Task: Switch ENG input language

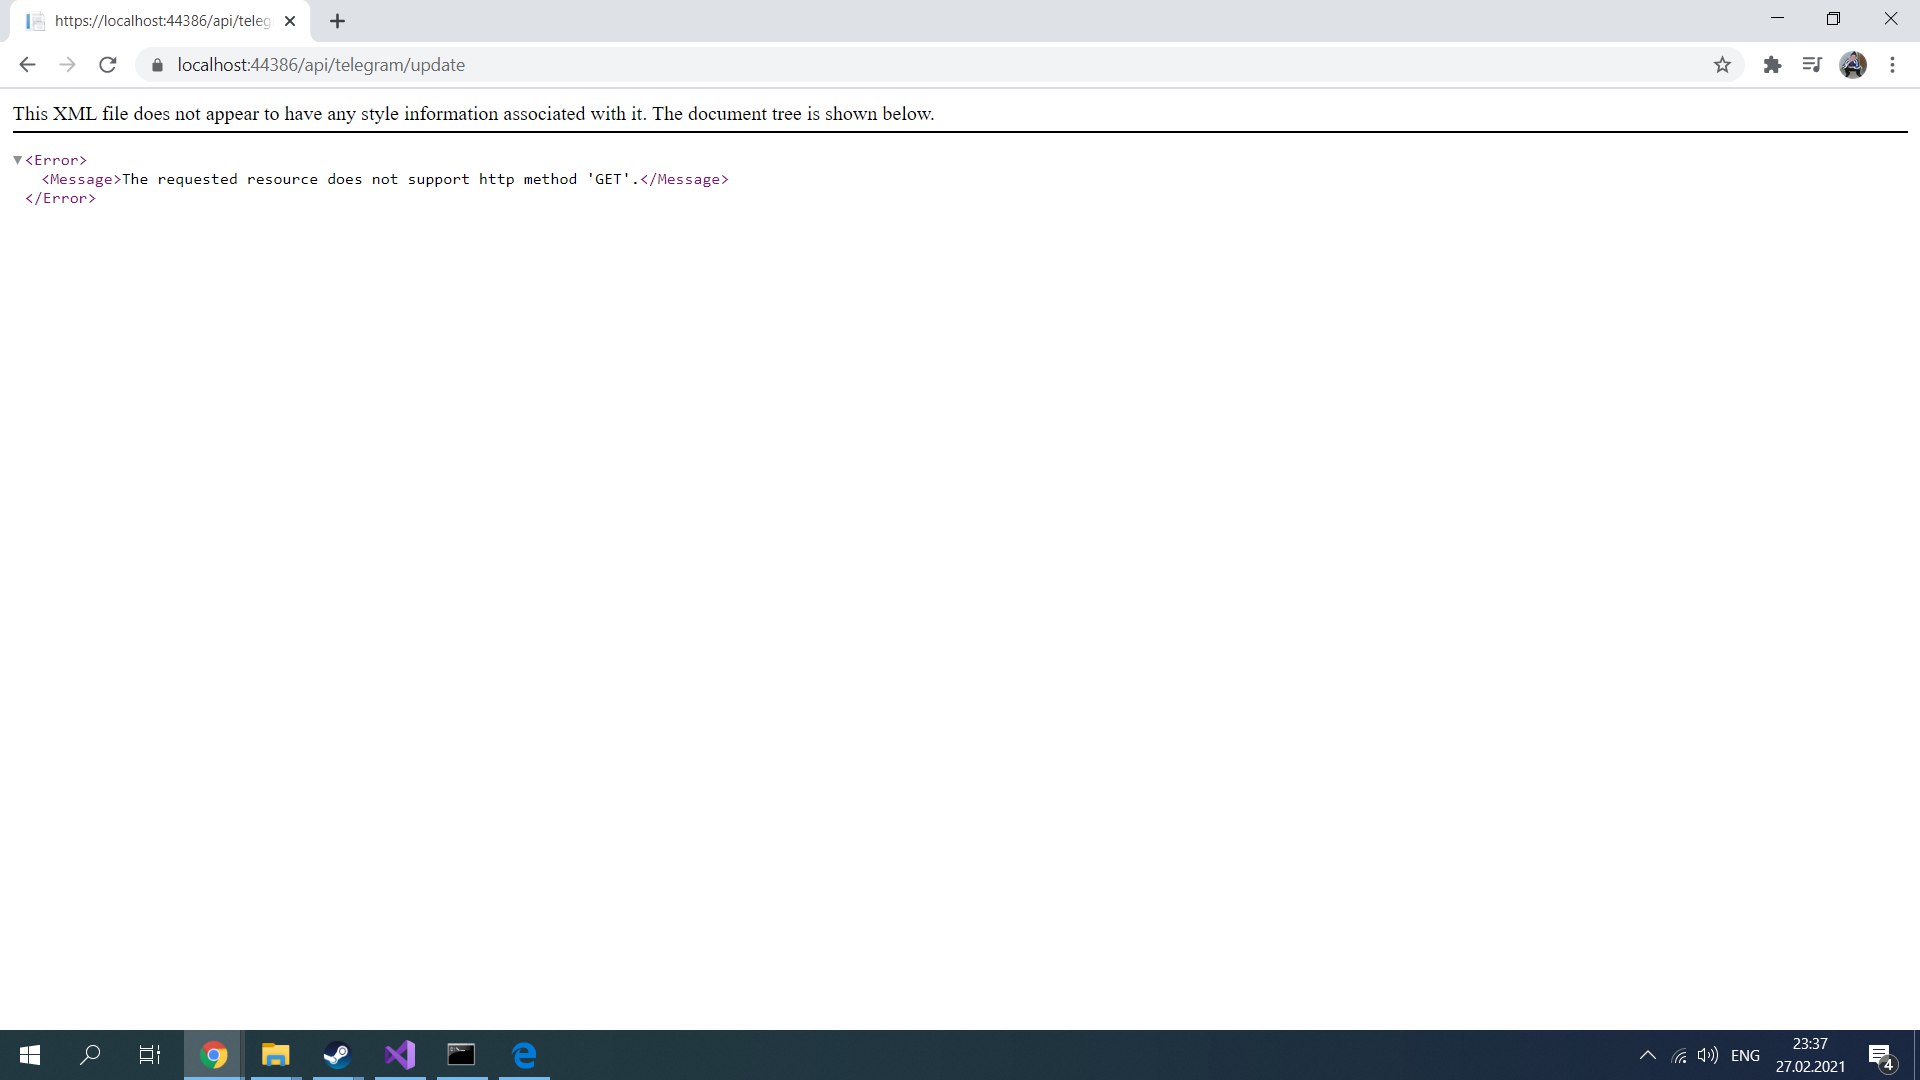Action: coord(1746,1056)
